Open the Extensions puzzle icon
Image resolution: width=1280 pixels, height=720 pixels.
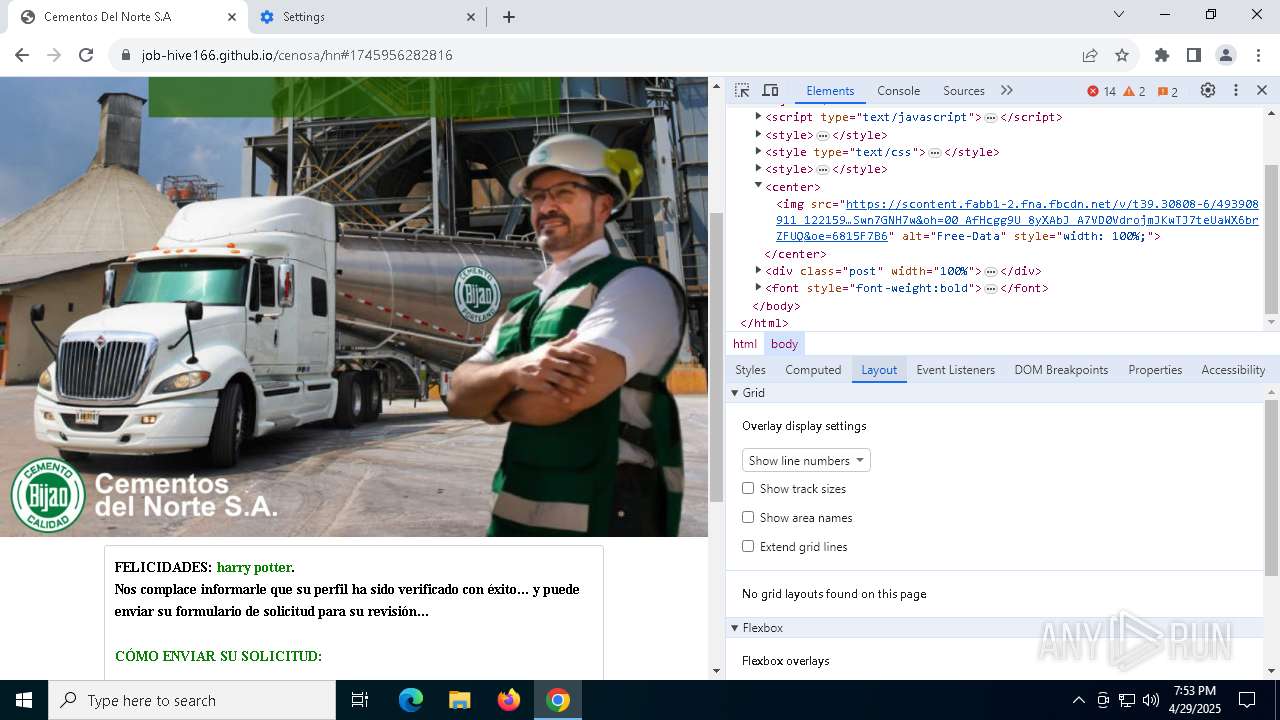pyautogui.click(x=1162, y=55)
